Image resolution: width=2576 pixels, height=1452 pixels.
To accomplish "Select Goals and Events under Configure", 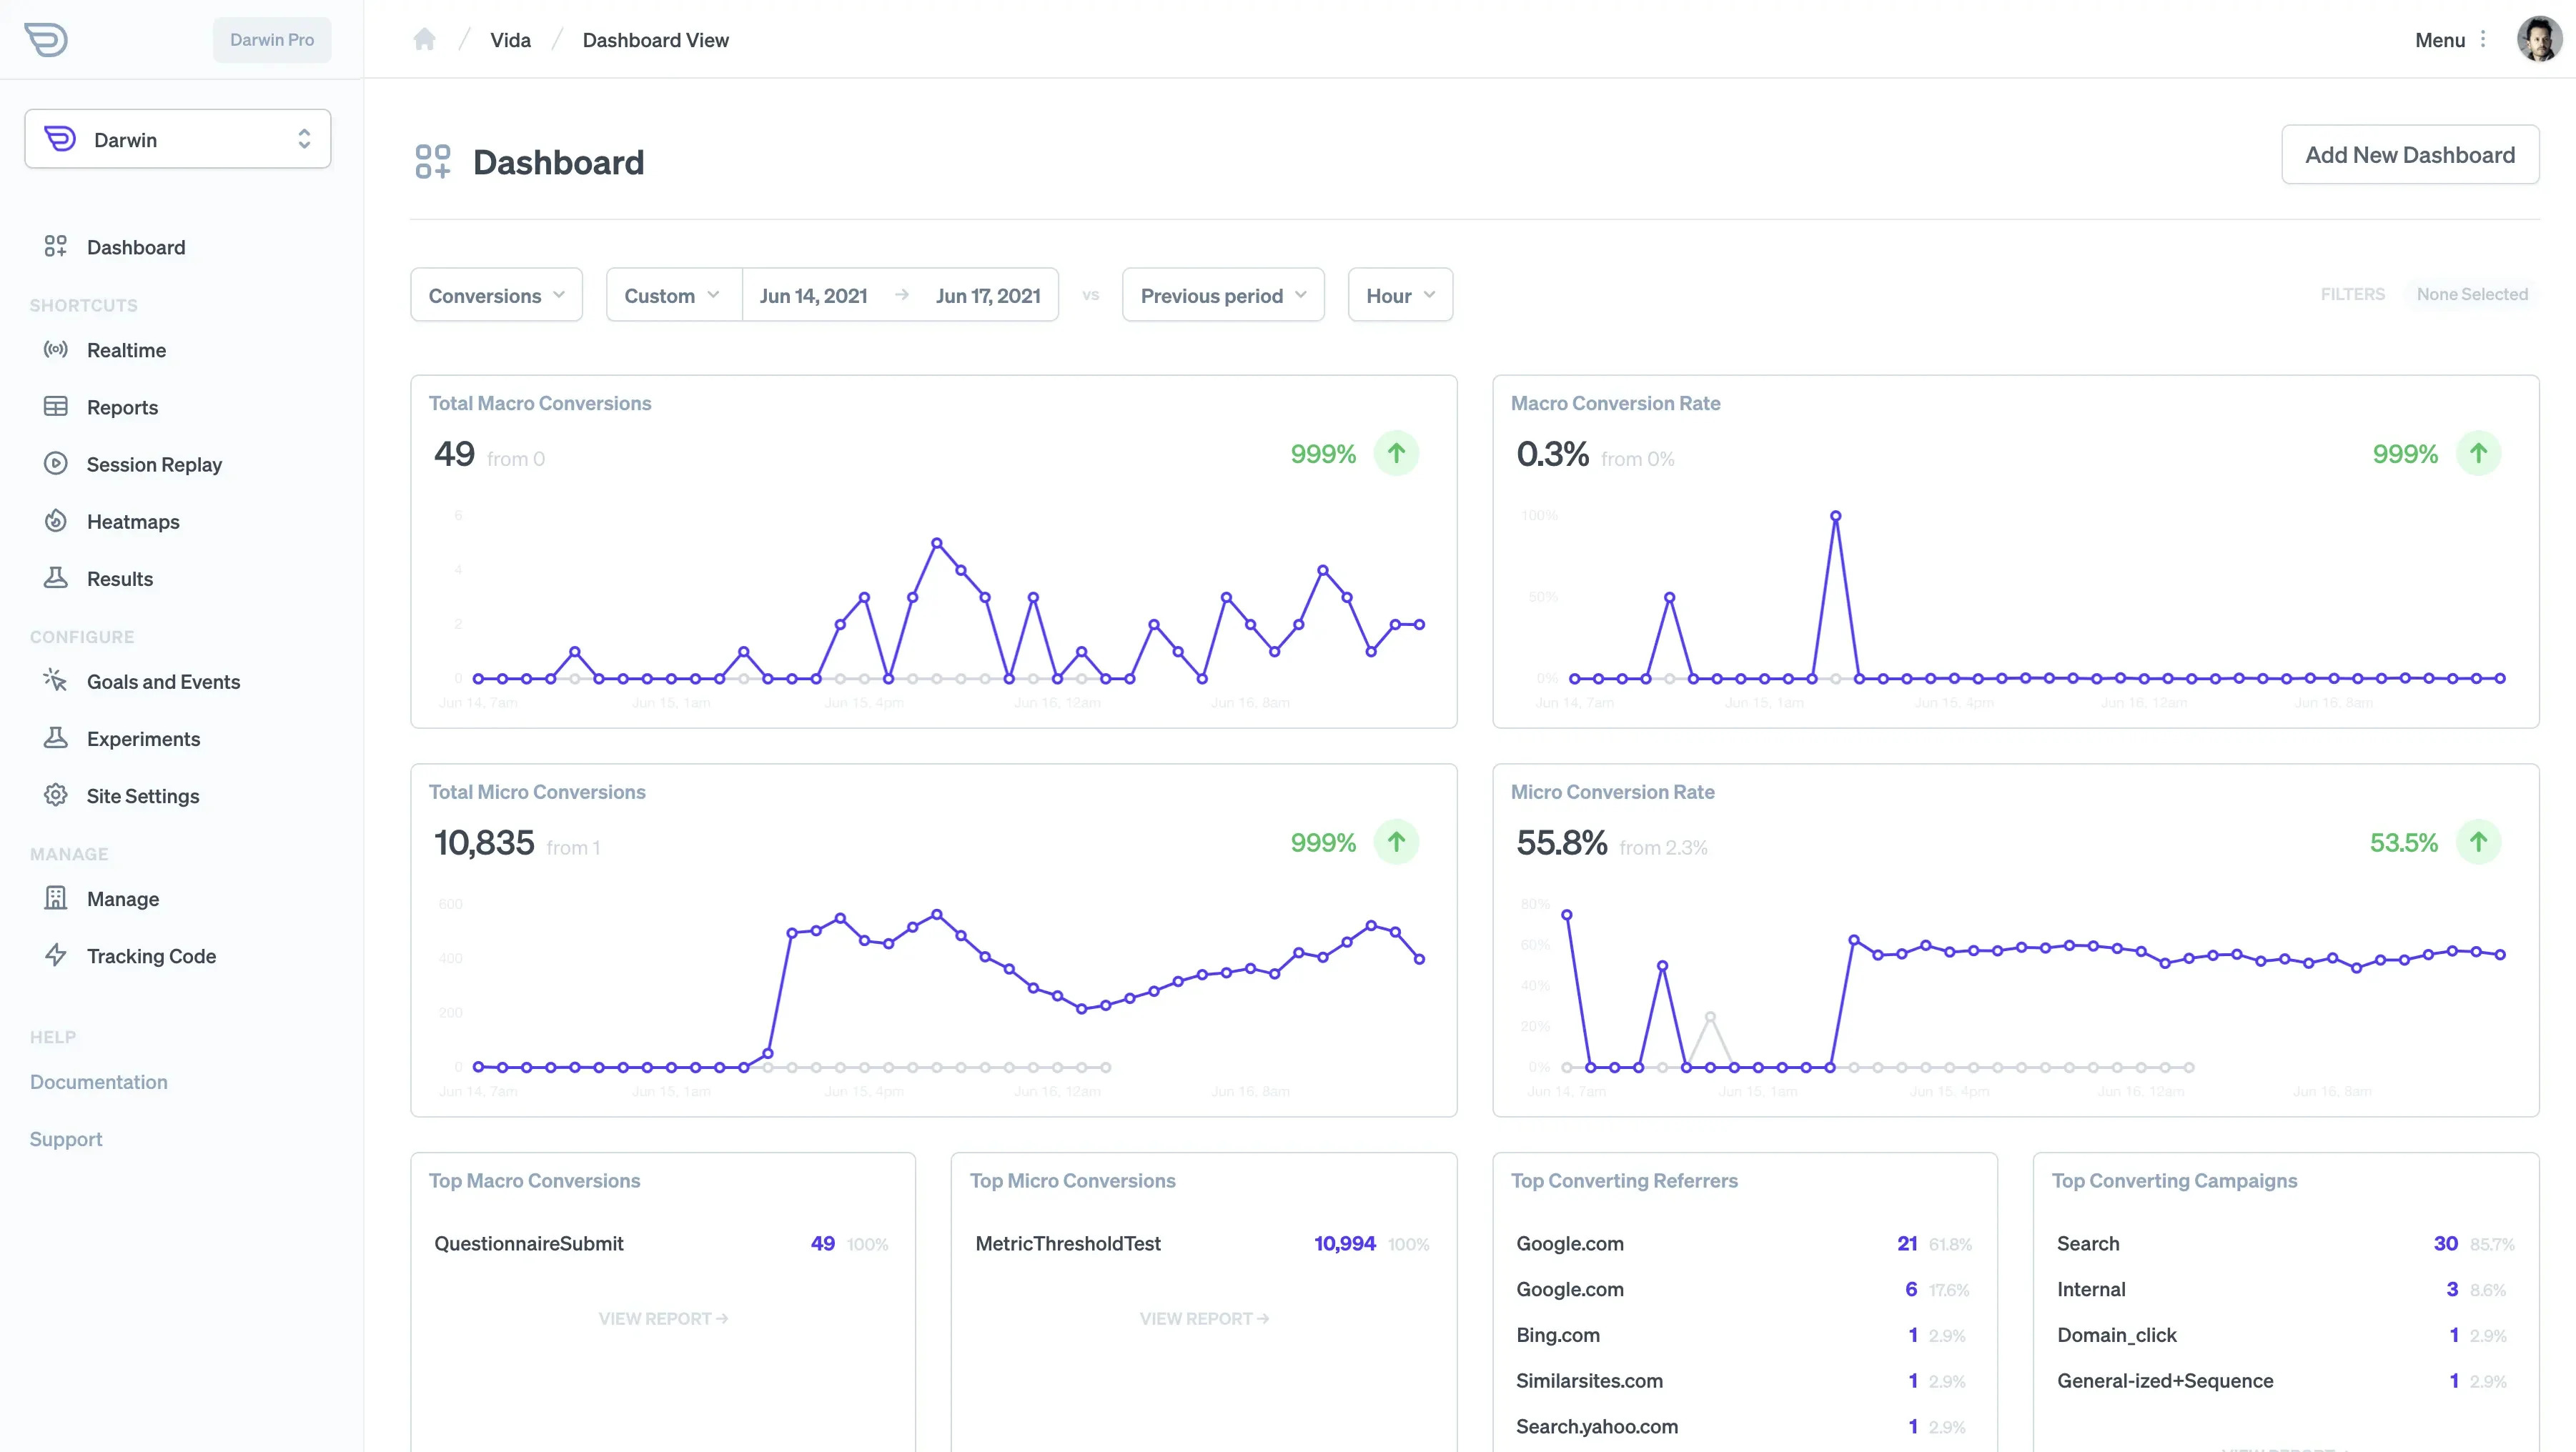I will tap(163, 681).
